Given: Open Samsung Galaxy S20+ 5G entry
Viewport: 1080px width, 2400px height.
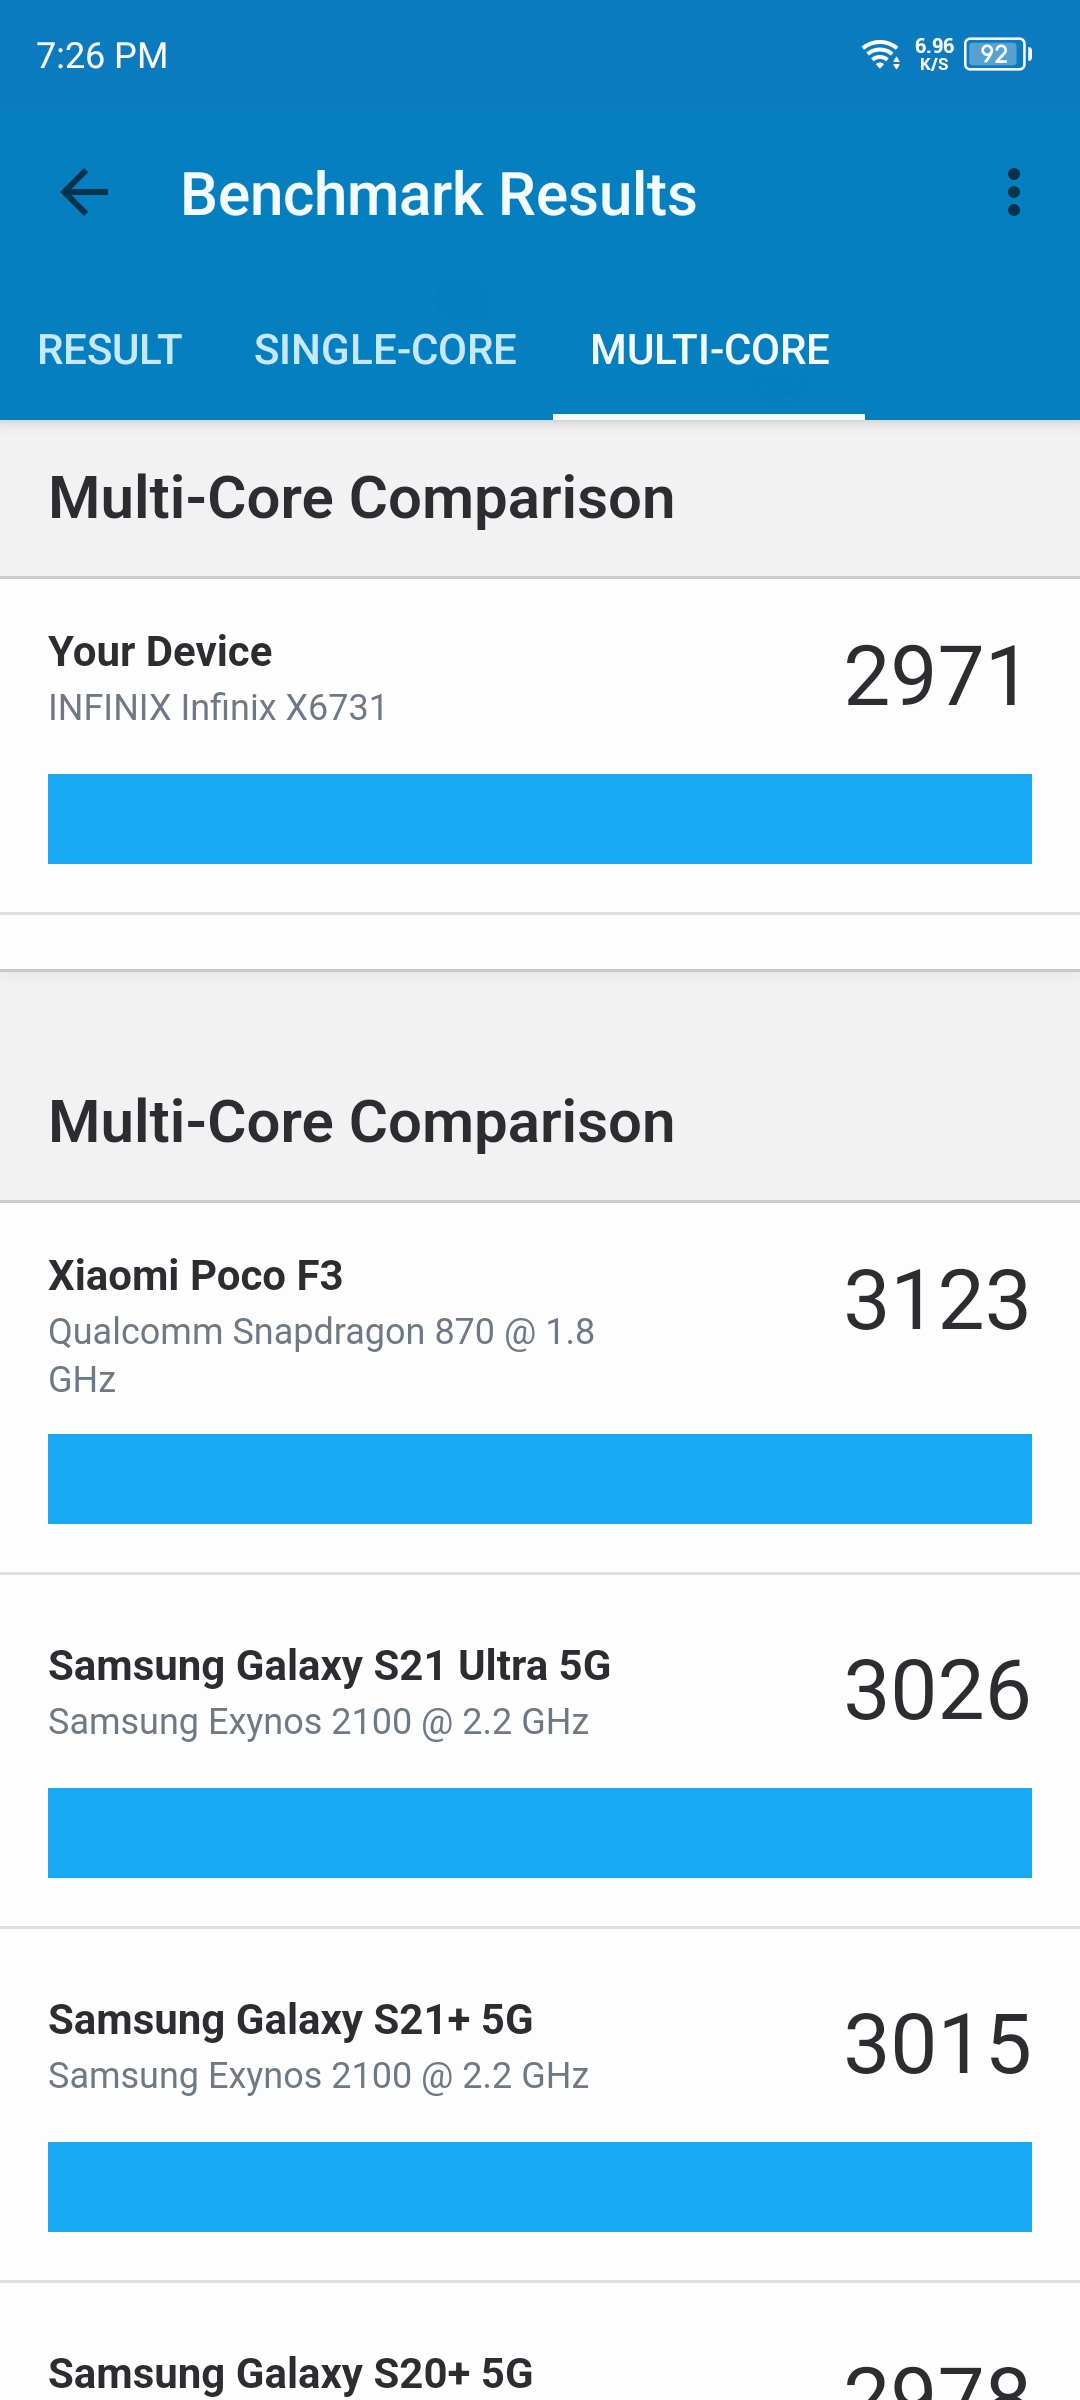Looking at the screenshot, I should (540, 2342).
